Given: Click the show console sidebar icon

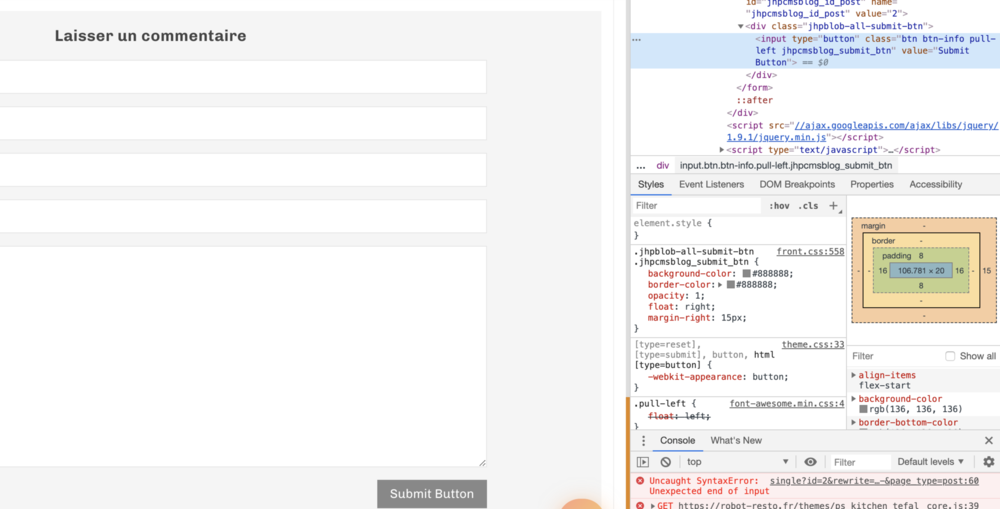Looking at the screenshot, I should point(643,462).
